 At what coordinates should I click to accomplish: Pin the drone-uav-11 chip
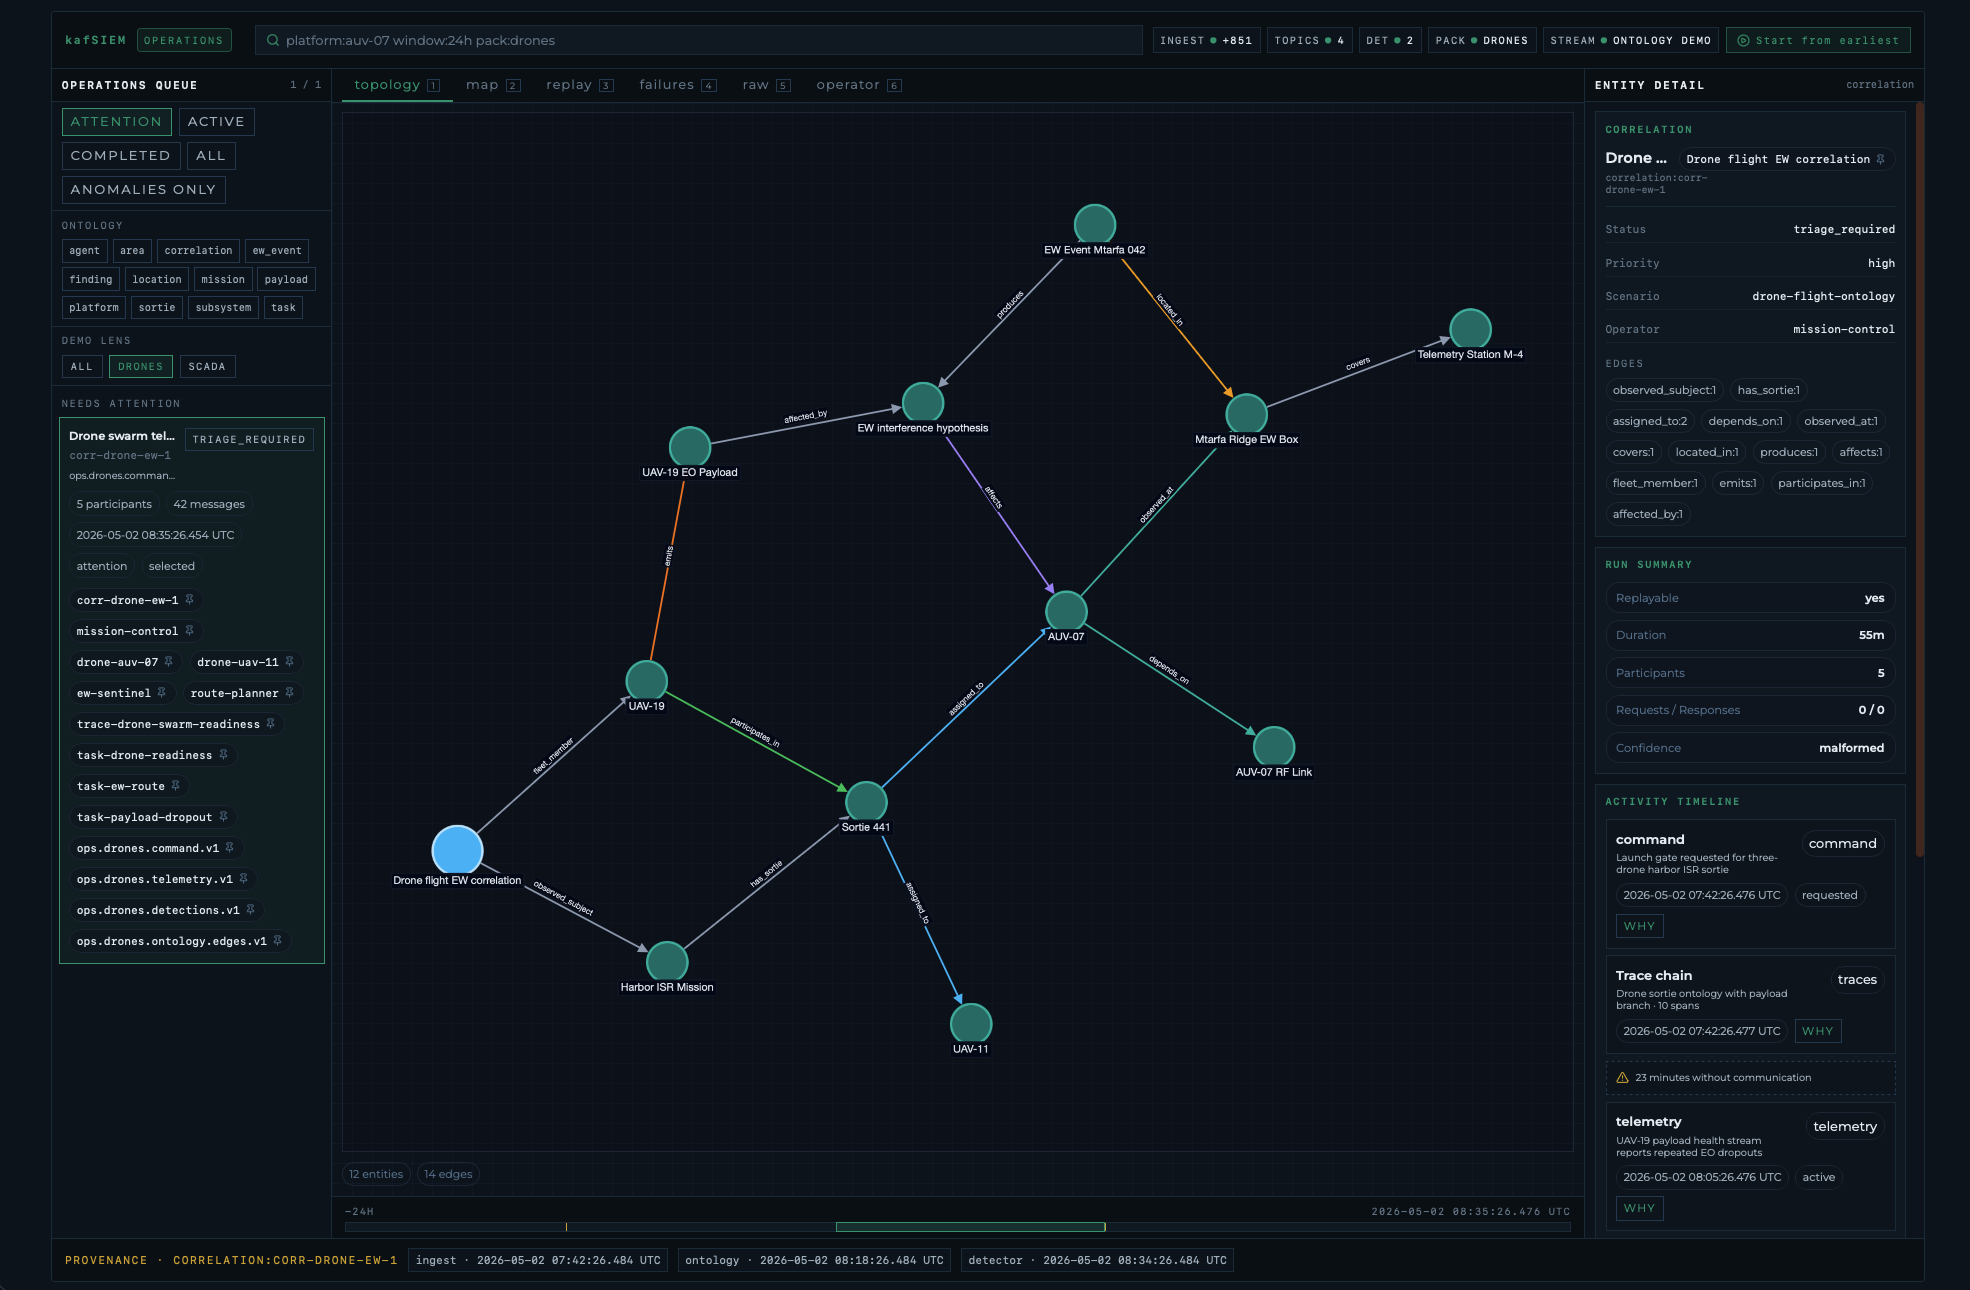290,662
